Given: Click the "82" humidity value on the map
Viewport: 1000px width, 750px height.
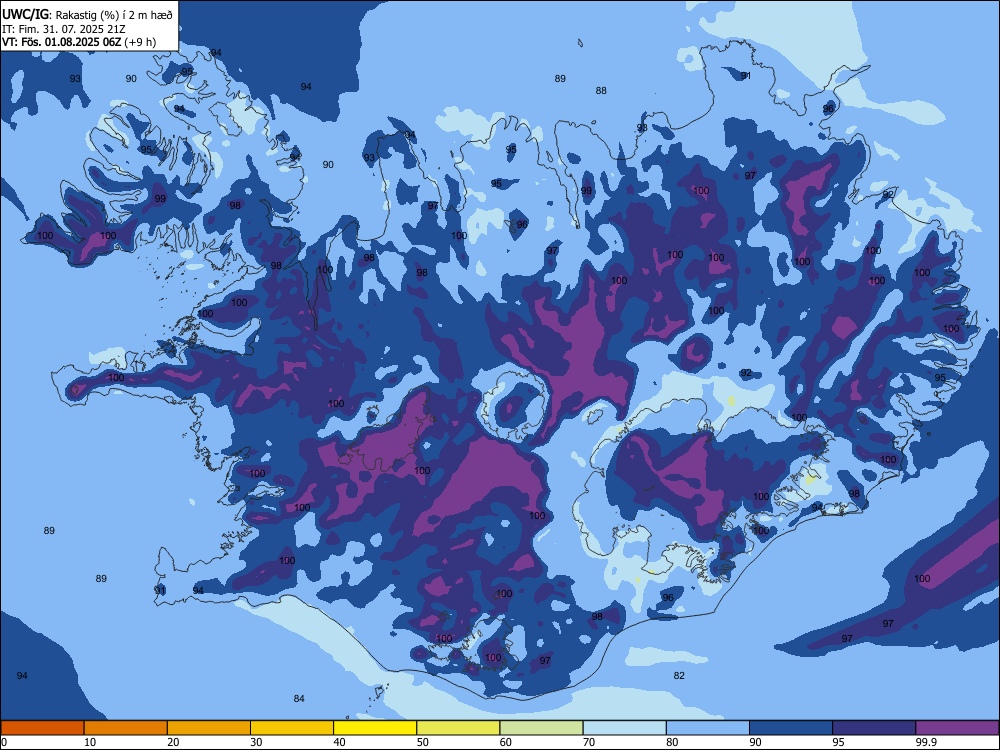Looking at the screenshot, I should pos(679,675).
